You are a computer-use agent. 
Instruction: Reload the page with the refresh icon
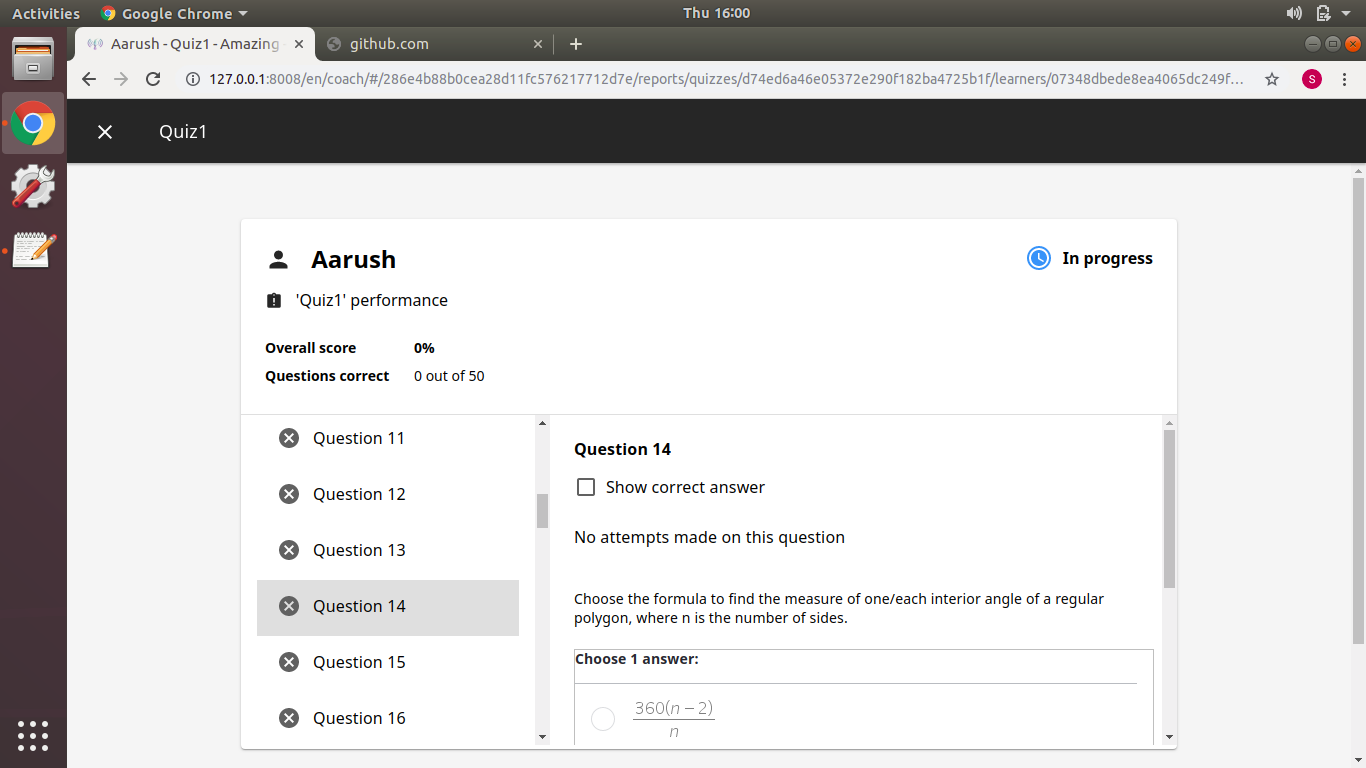point(153,79)
